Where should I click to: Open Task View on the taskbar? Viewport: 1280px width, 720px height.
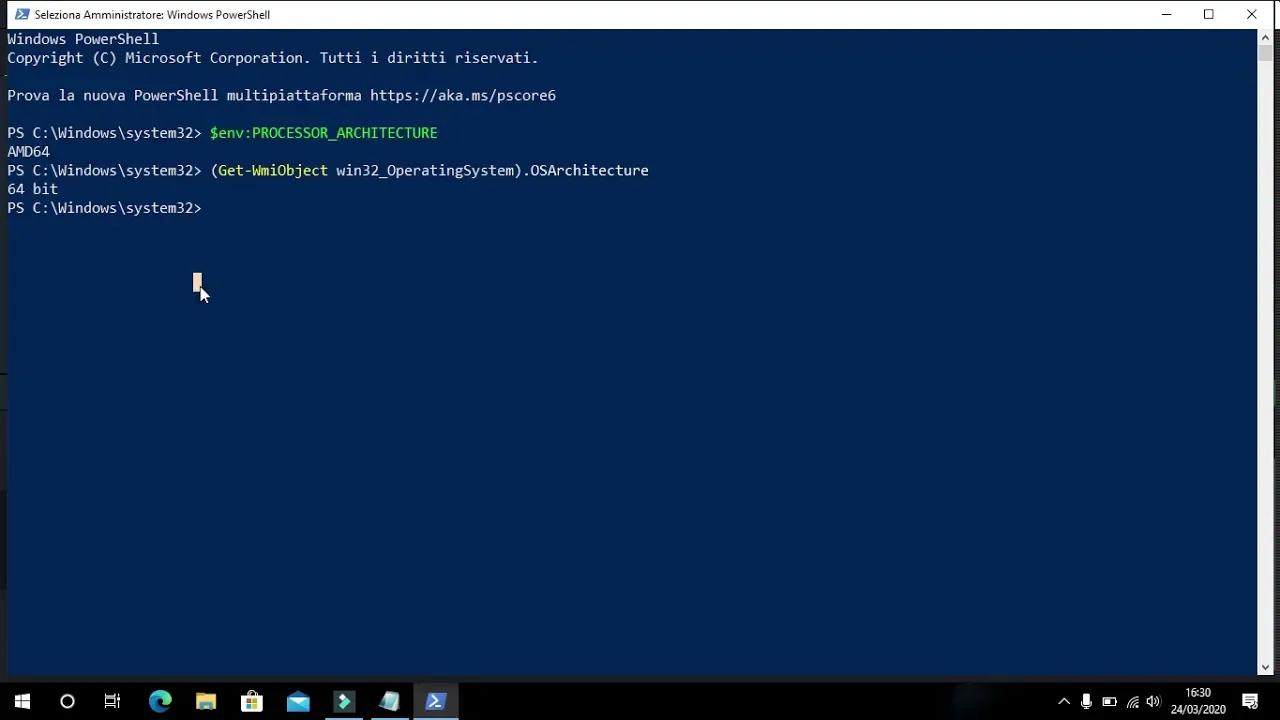coord(112,700)
